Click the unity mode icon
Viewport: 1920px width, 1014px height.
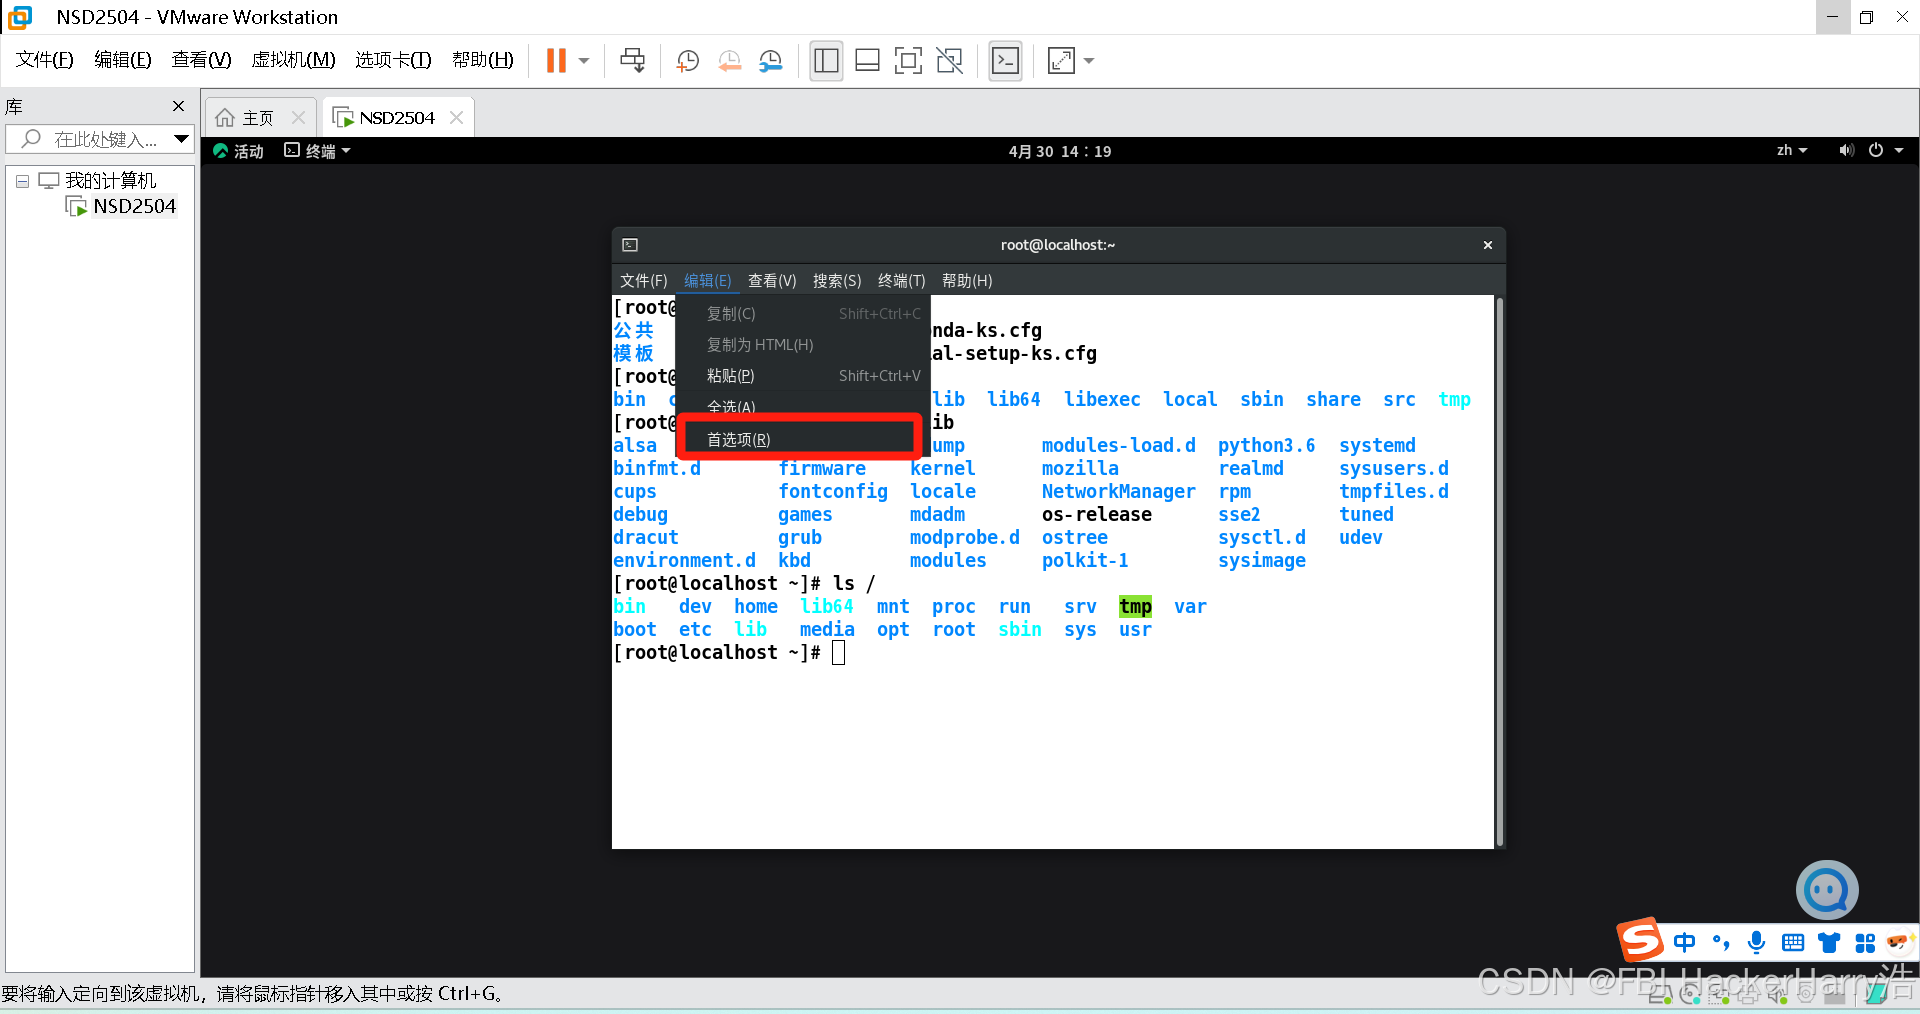(x=950, y=61)
